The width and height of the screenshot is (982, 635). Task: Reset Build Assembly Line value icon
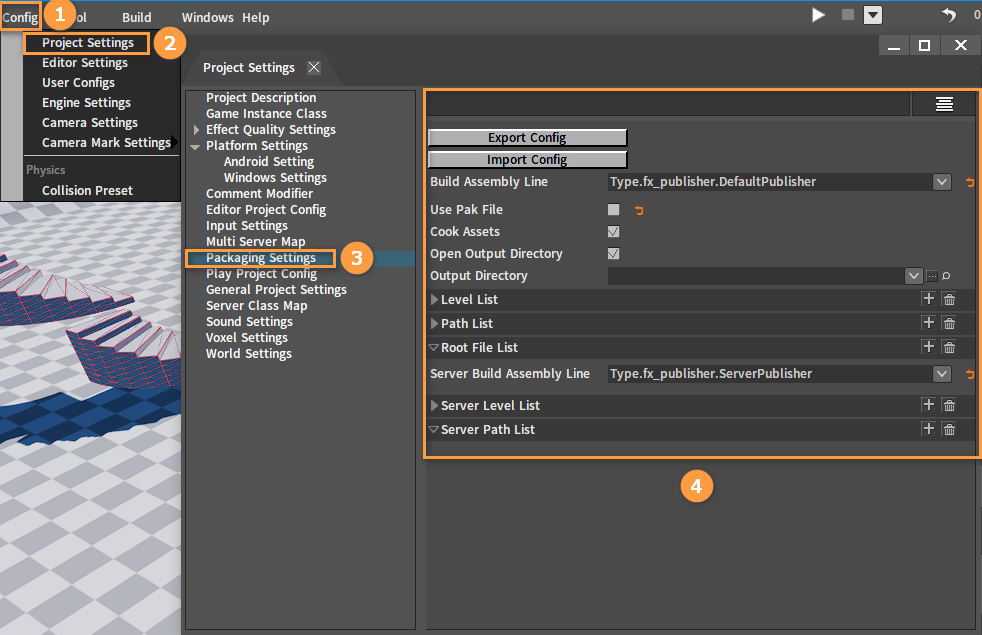pos(970,182)
